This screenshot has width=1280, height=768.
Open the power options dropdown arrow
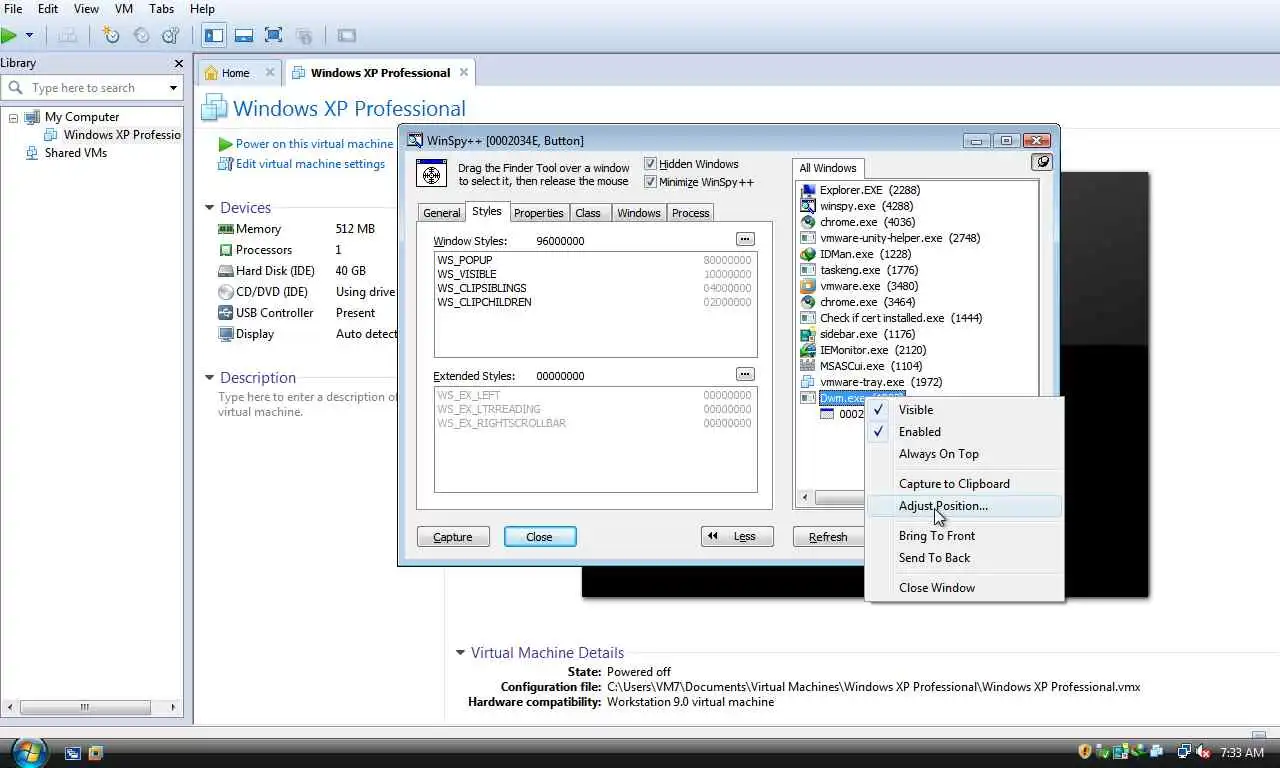(x=29, y=35)
